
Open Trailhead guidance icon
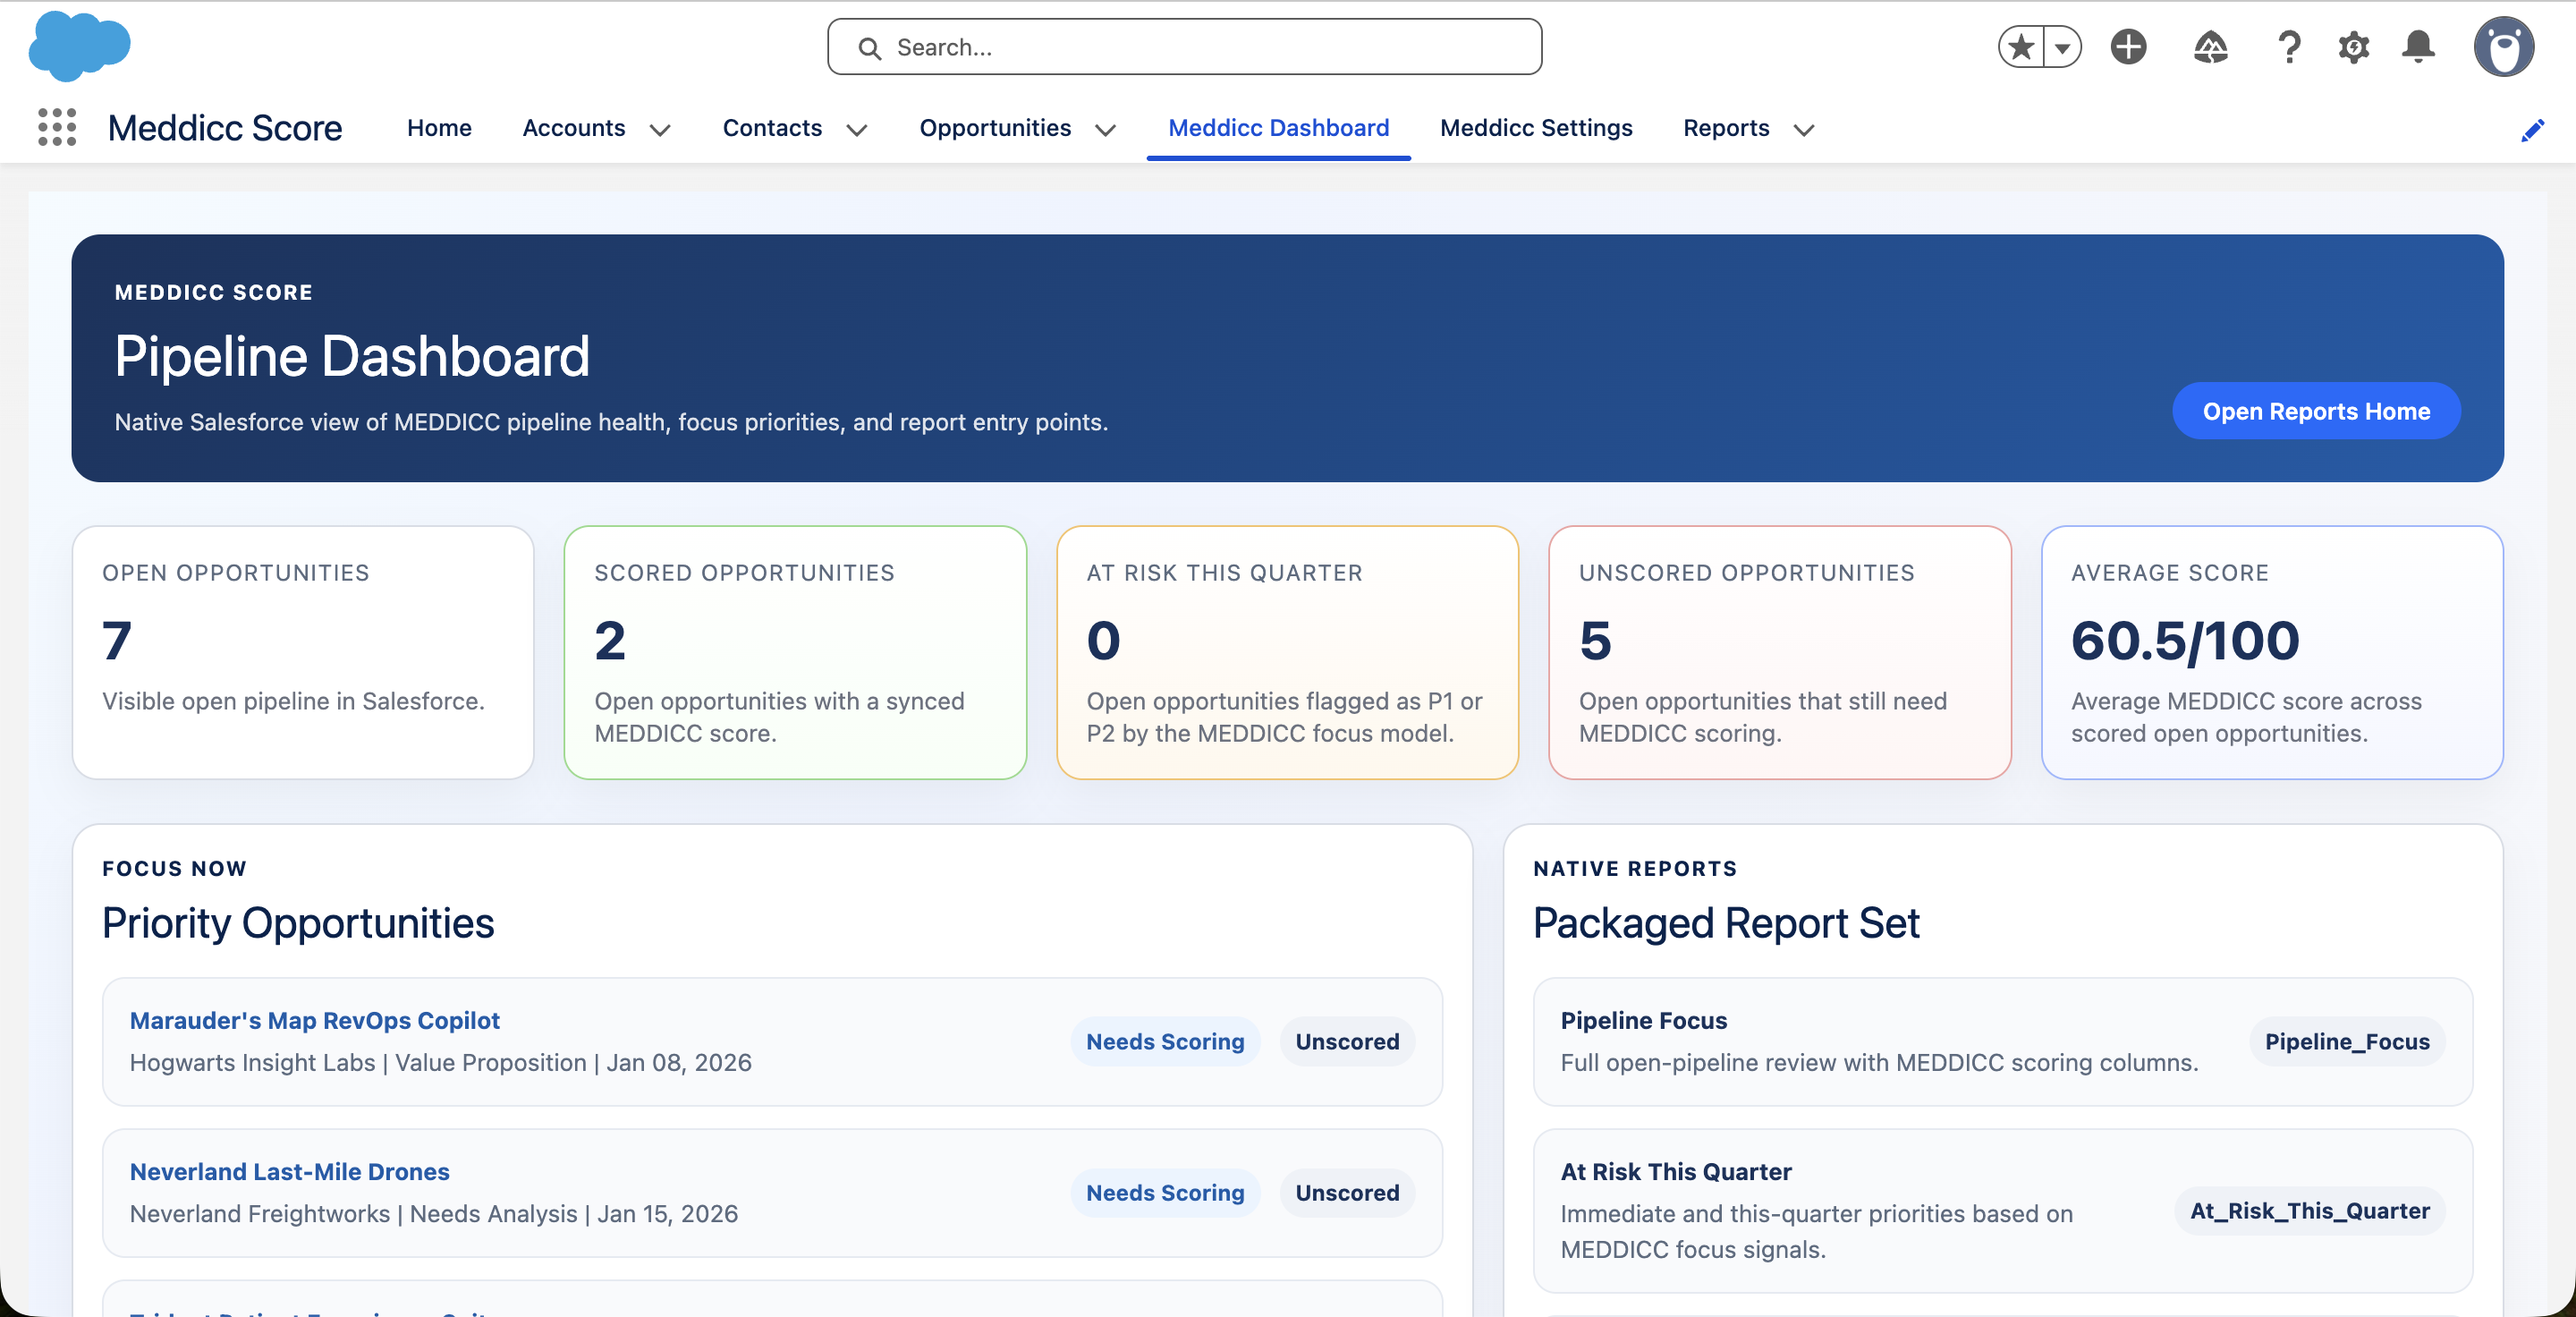[2210, 47]
